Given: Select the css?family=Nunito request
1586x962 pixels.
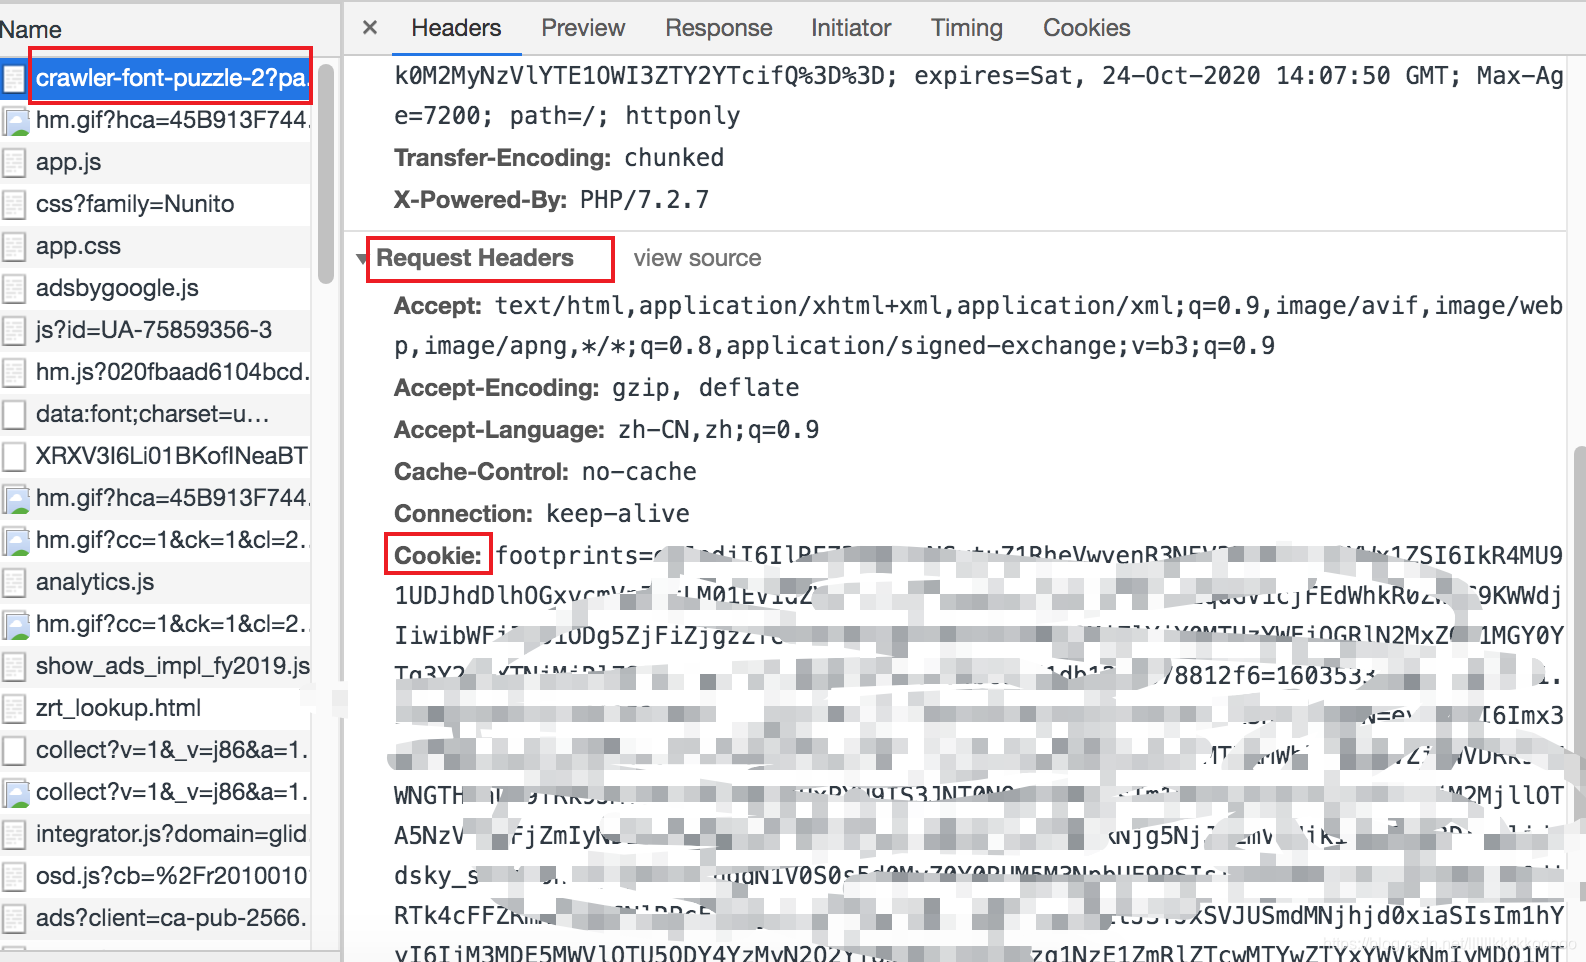Looking at the screenshot, I should [155, 204].
